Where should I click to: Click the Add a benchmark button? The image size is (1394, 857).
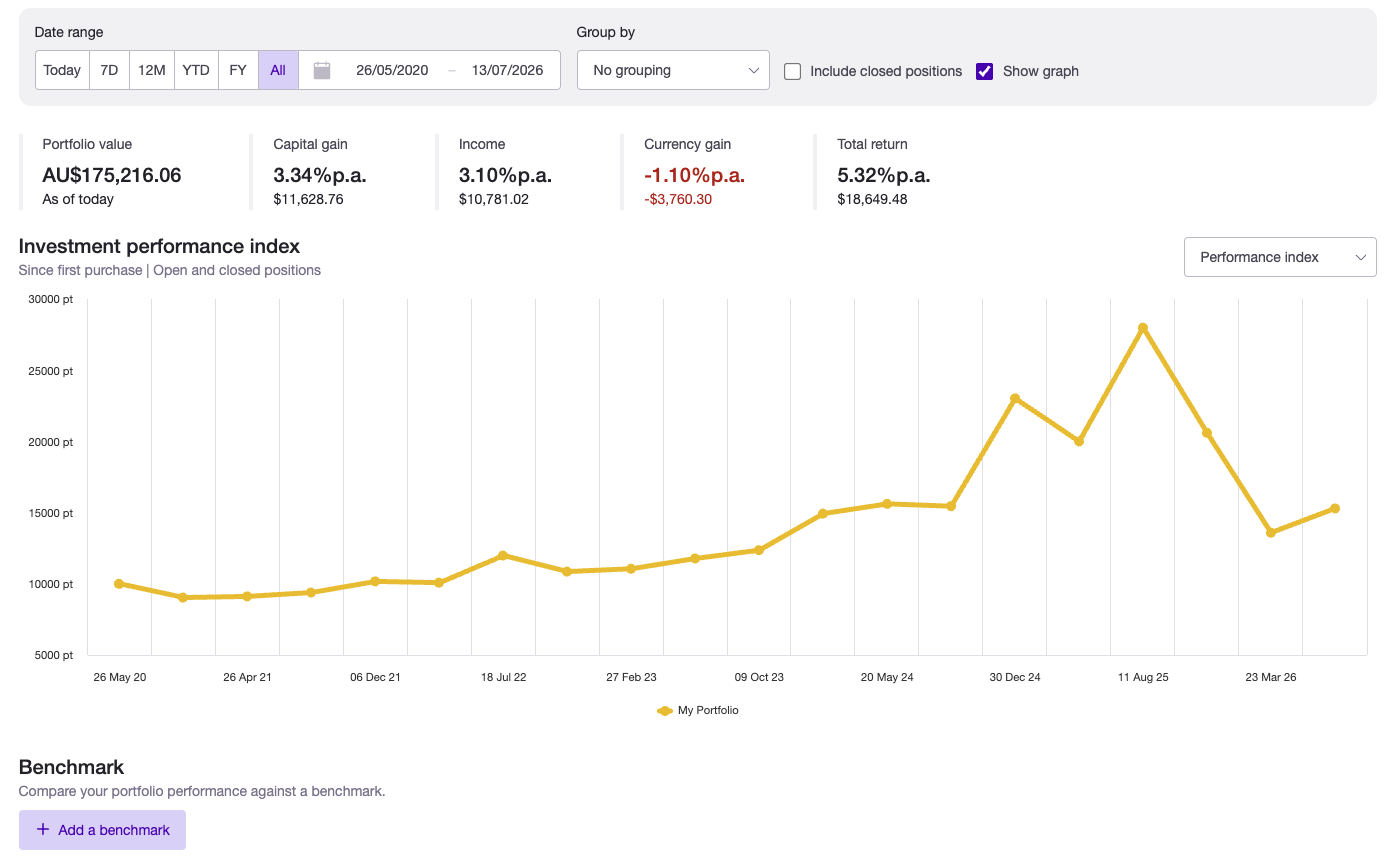tap(102, 830)
